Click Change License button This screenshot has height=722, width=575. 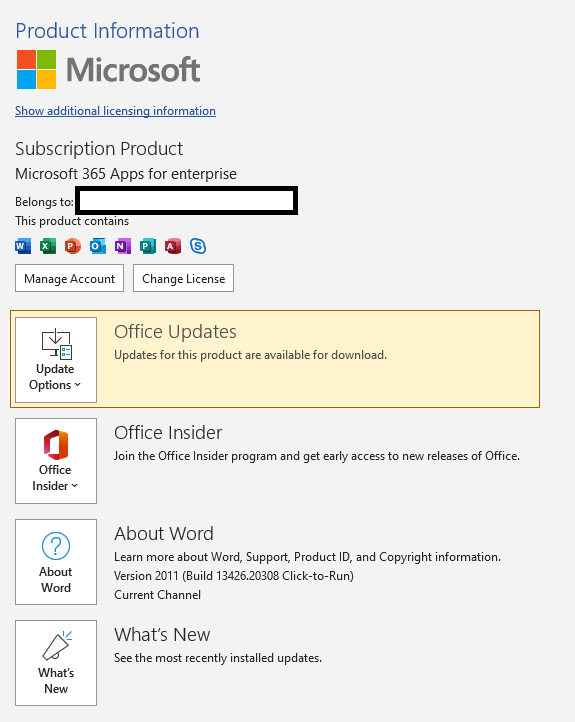point(183,278)
